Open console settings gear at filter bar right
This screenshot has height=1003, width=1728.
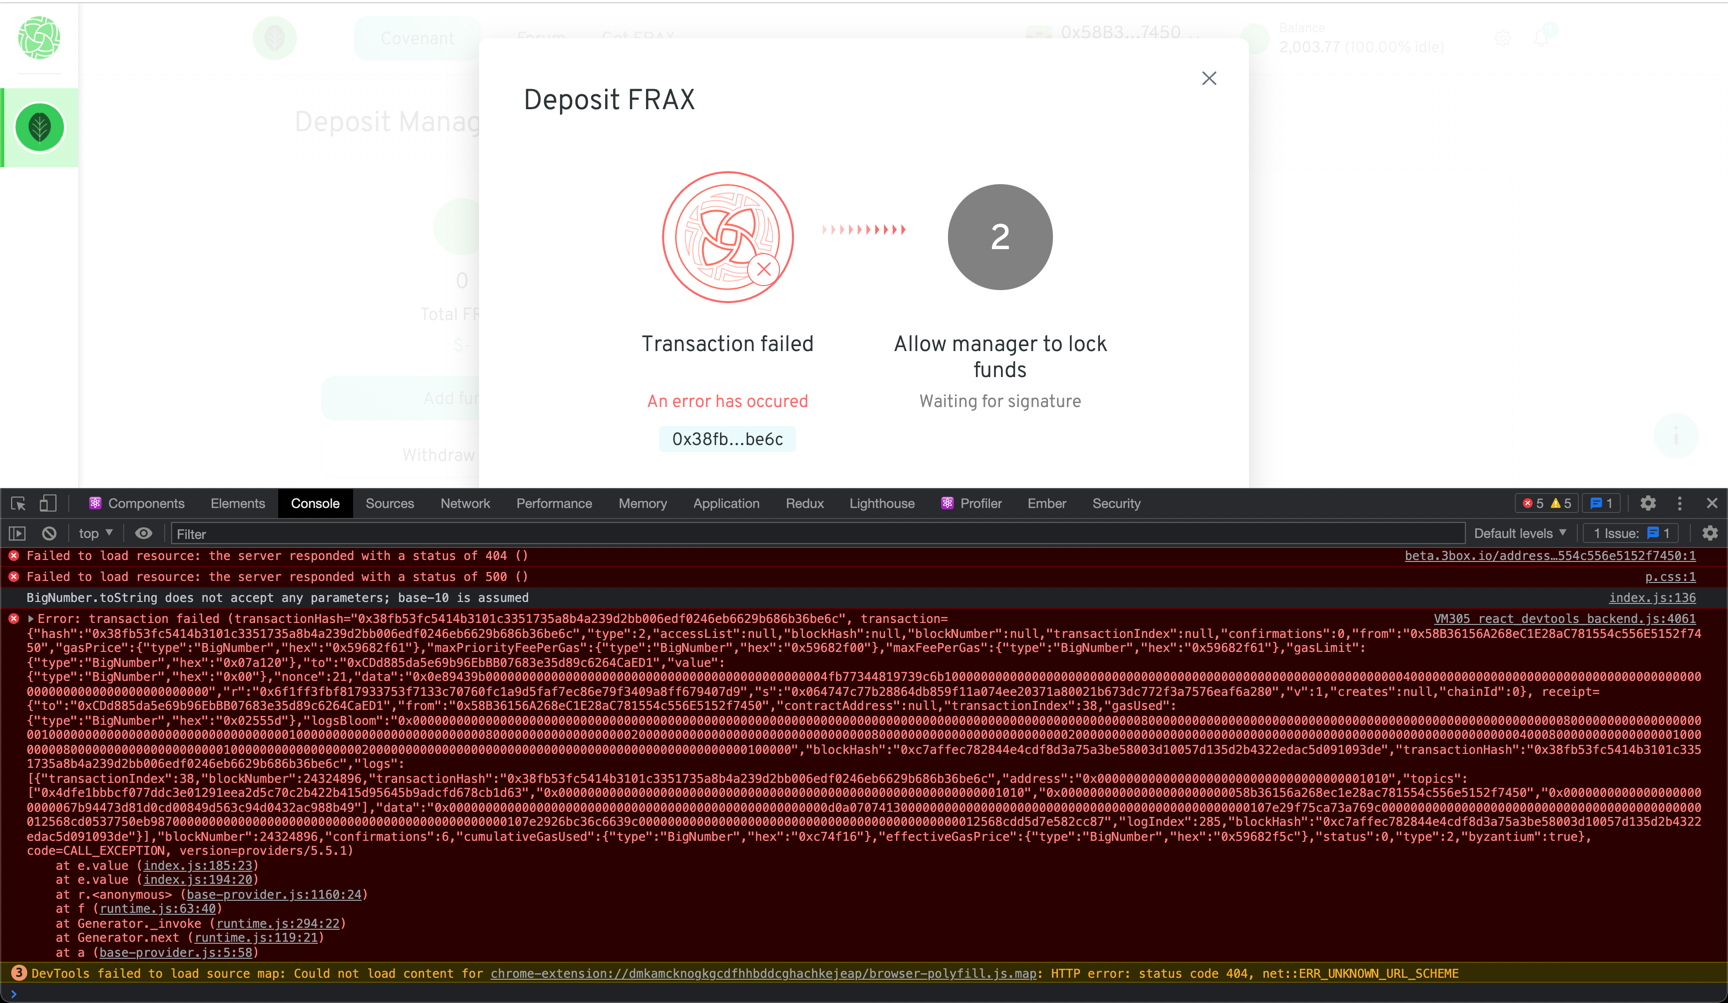tap(1712, 533)
